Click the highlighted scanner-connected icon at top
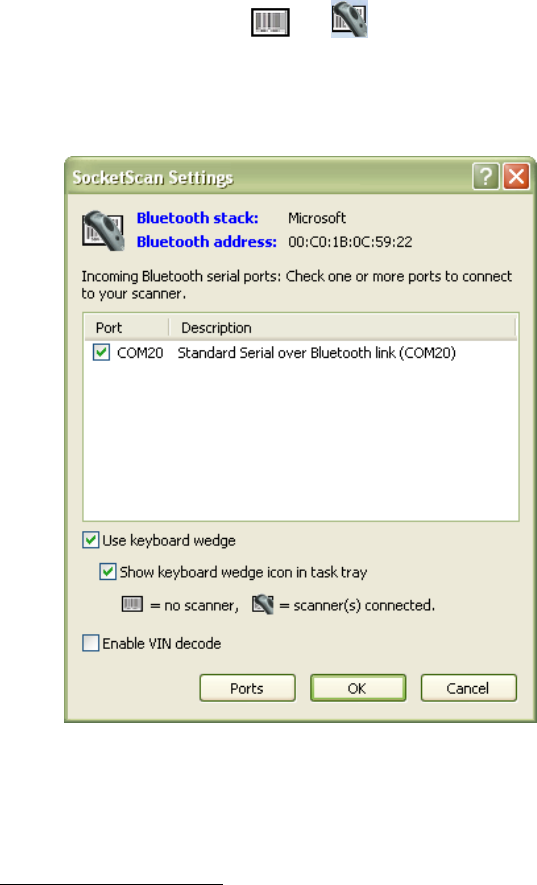This screenshot has height=885, width=537. pos(350,19)
